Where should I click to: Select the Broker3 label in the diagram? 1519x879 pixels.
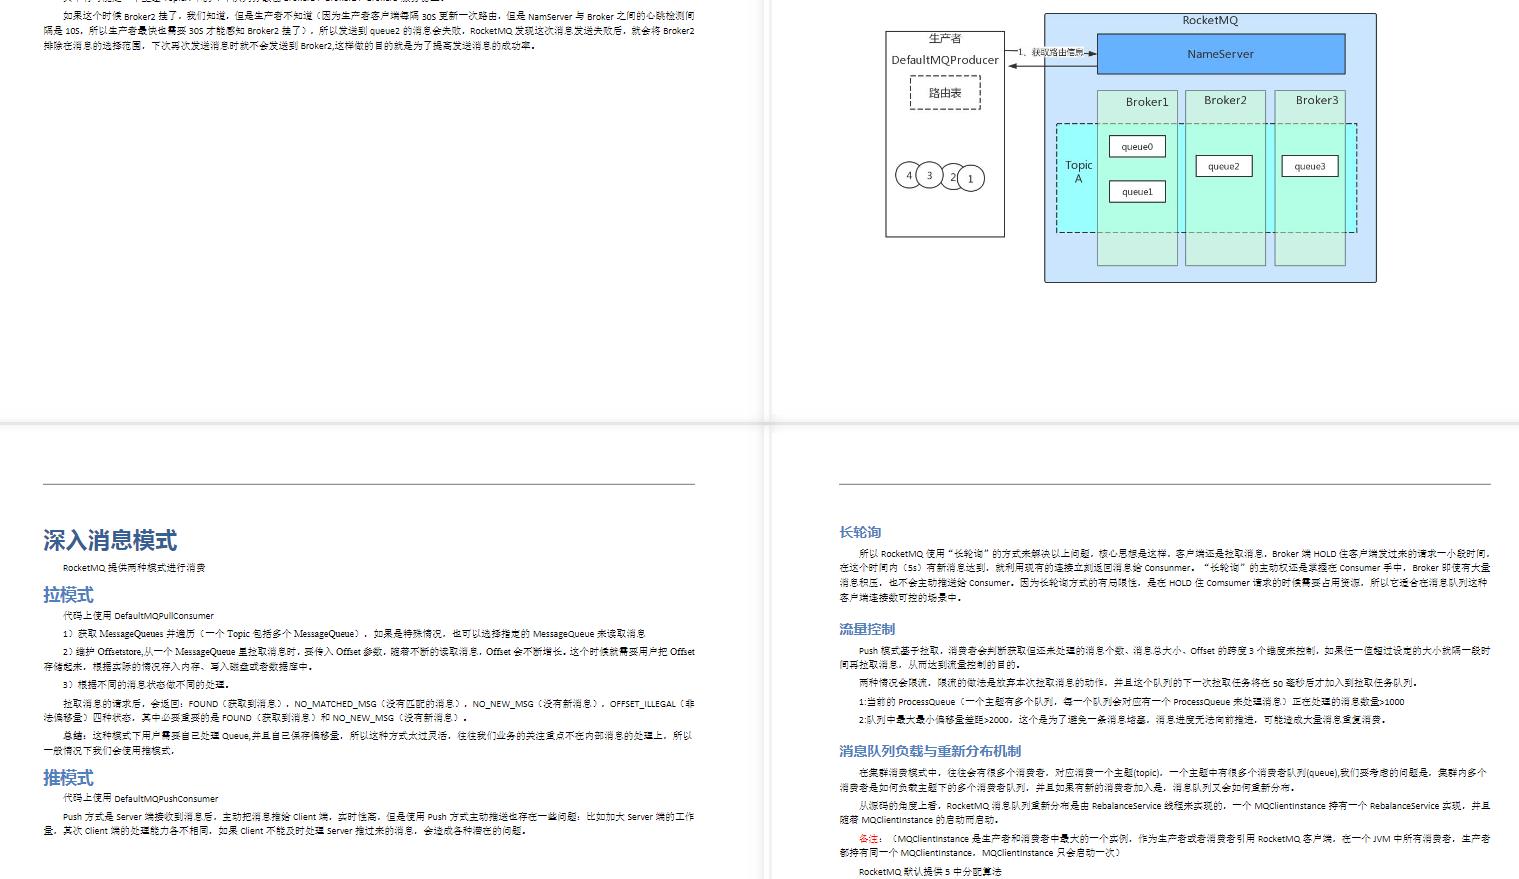click(1316, 100)
